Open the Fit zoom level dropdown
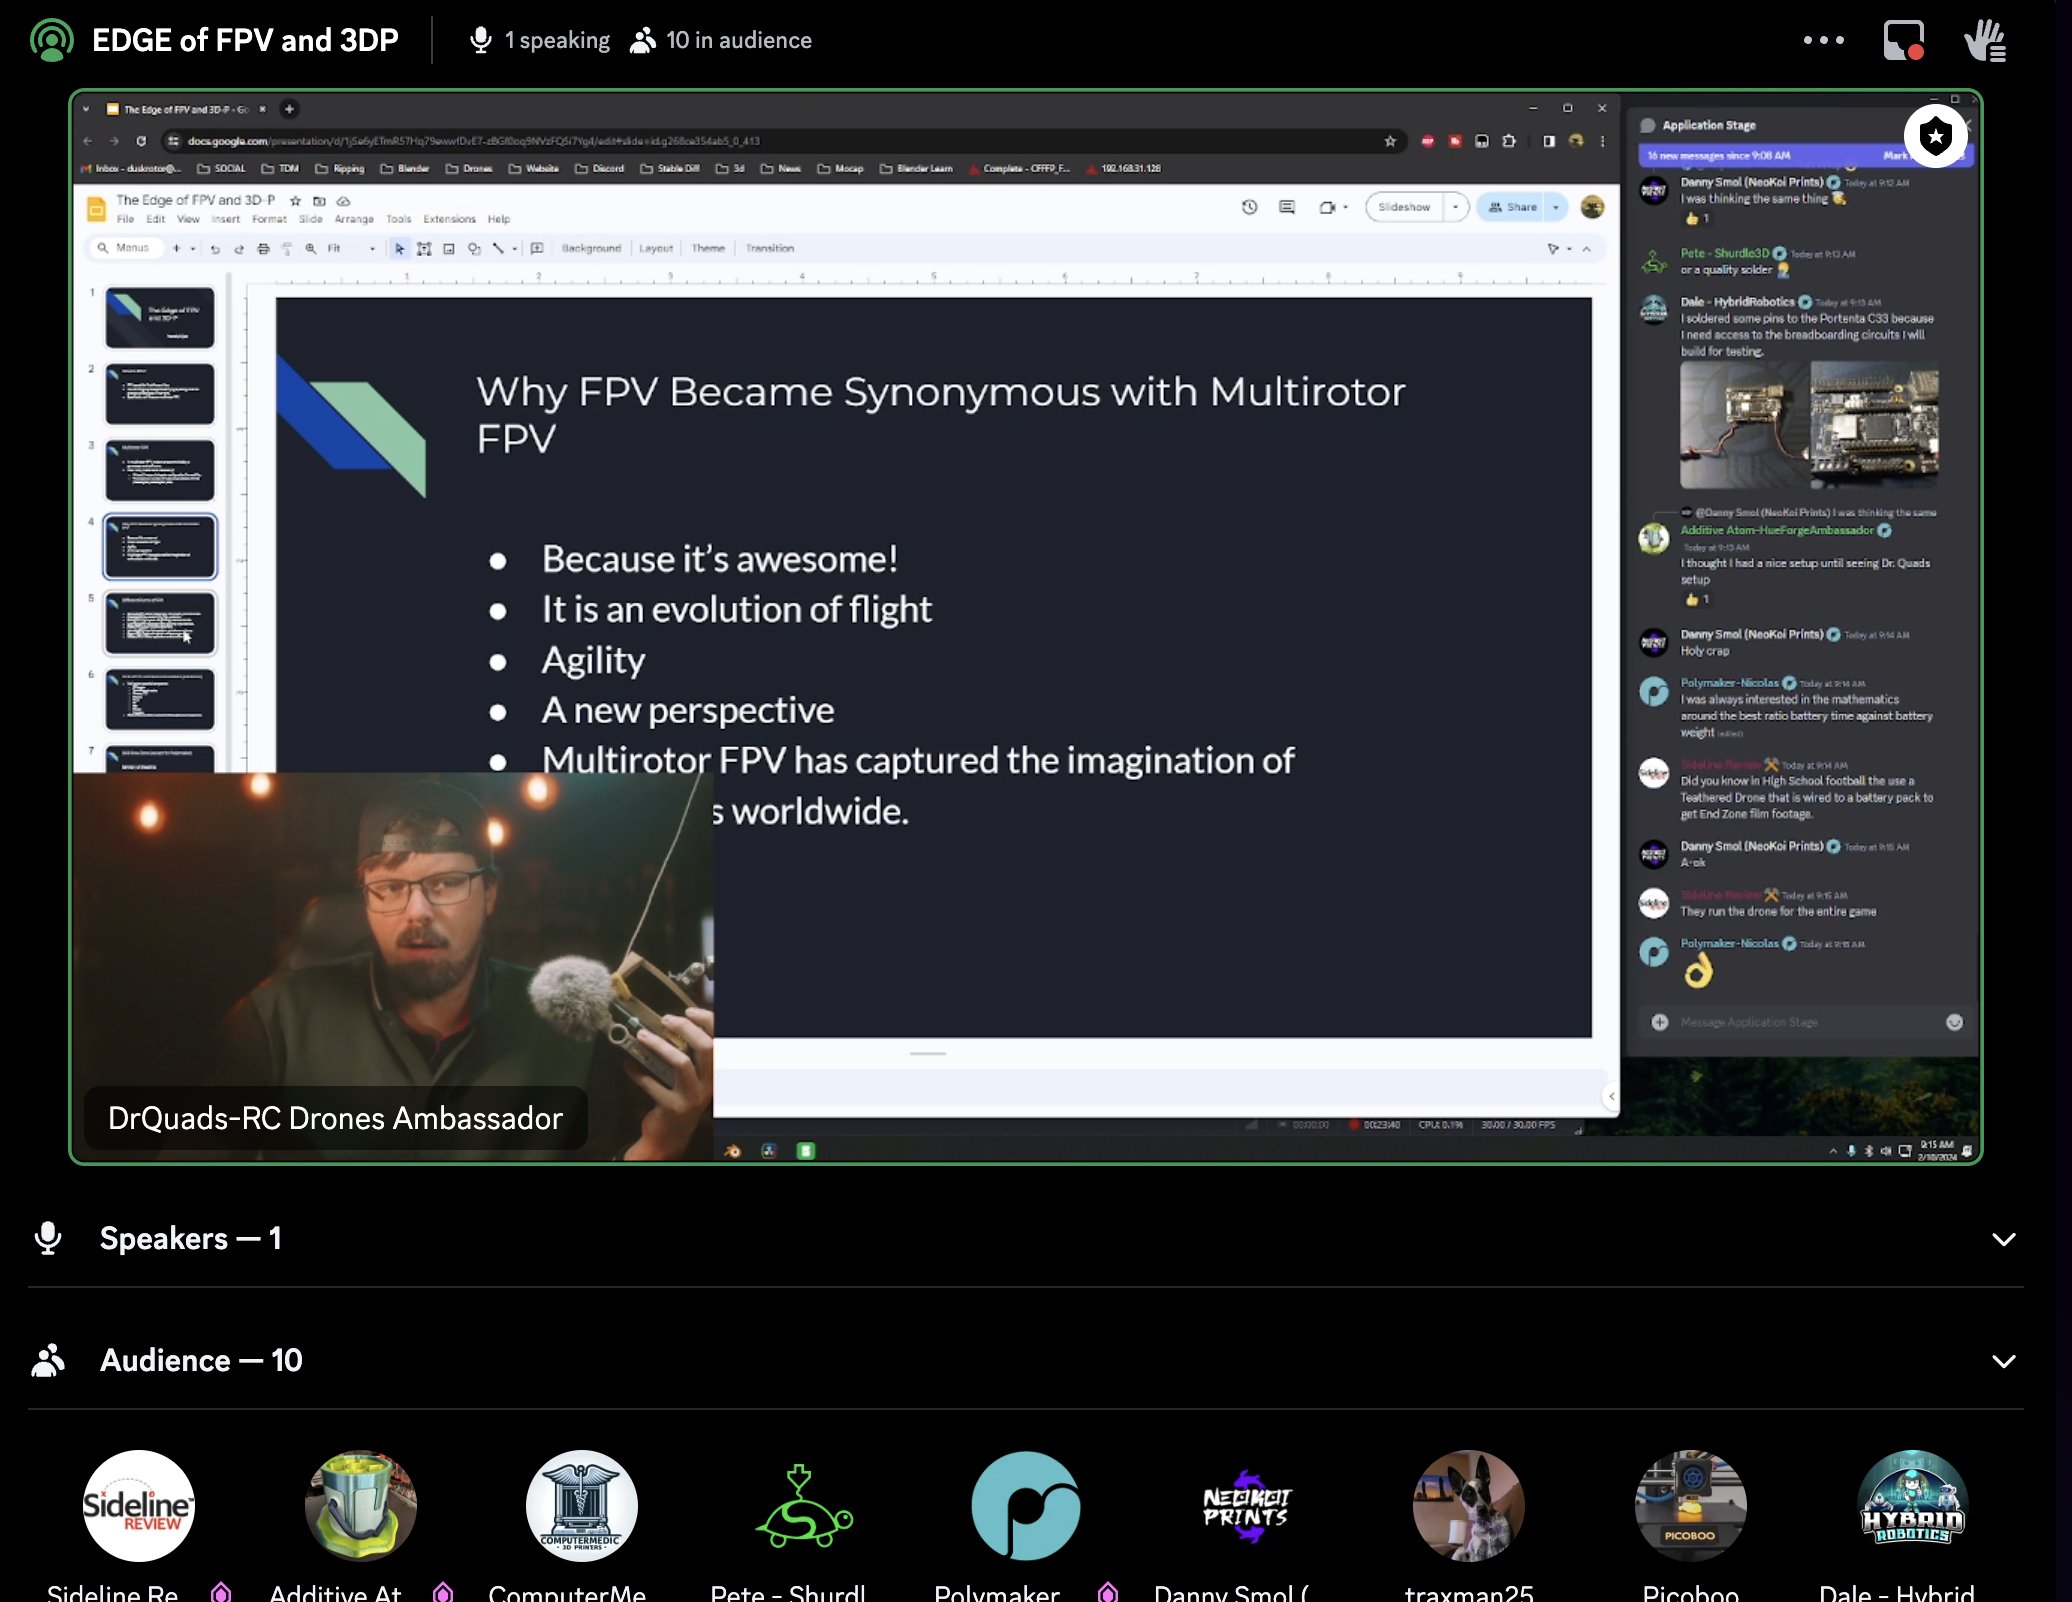This screenshot has height=1602, width=2072. tap(352, 249)
